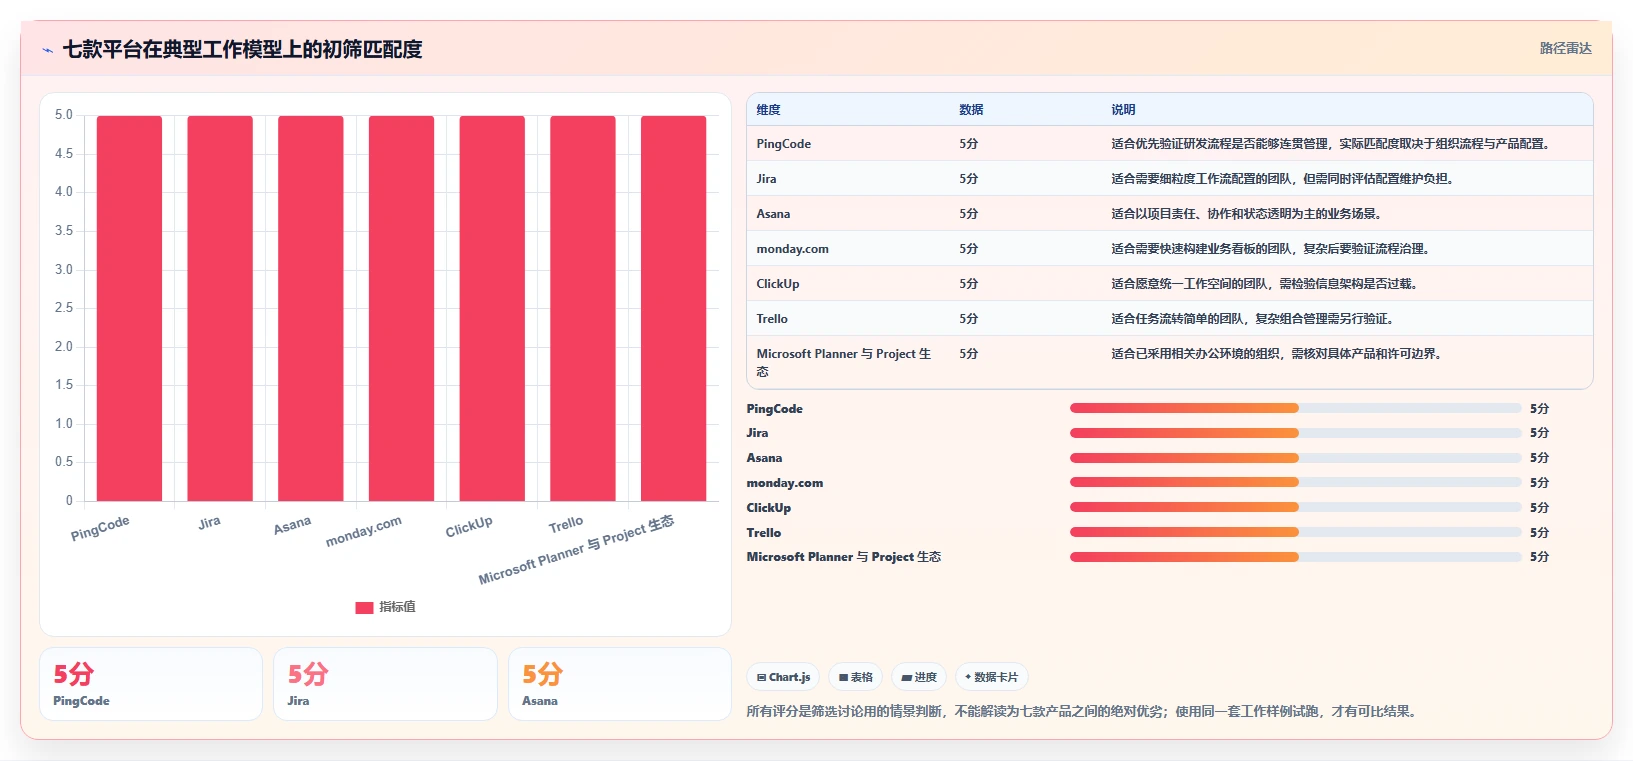Click the 表格 tag chip
The height and width of the screenshot is (761, 1633).
[856, 677]
